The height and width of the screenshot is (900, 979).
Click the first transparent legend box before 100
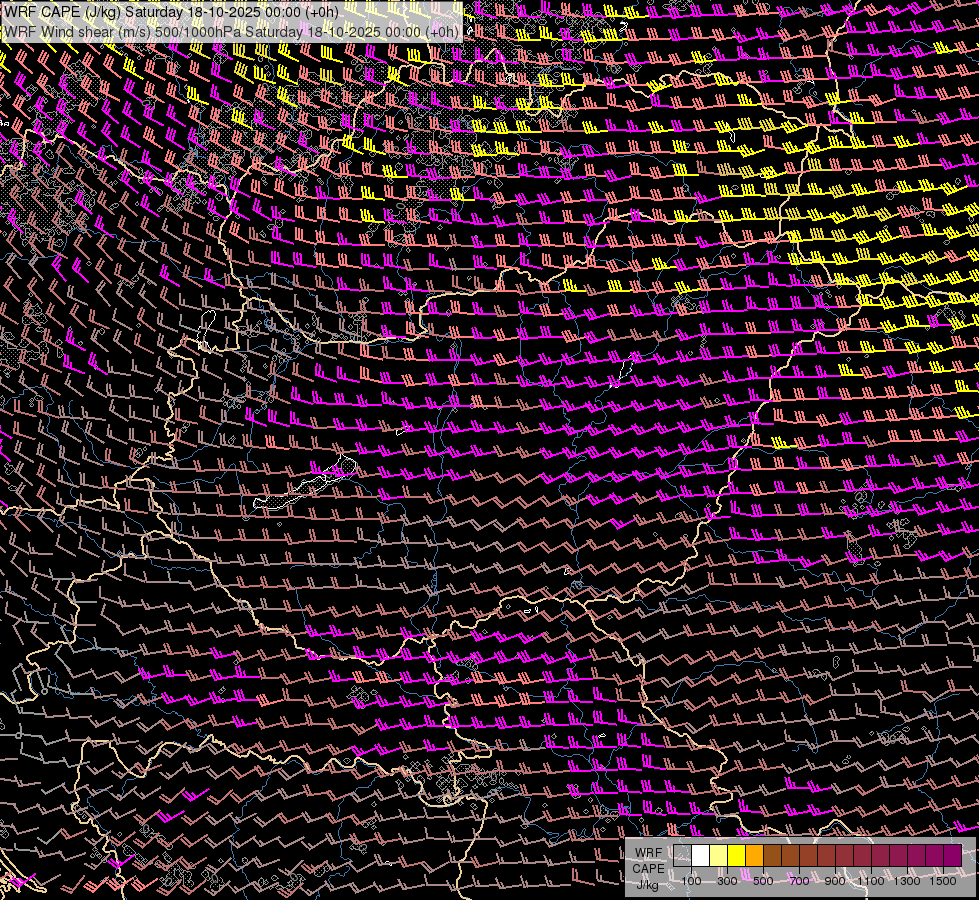click(x=682, y=855)
